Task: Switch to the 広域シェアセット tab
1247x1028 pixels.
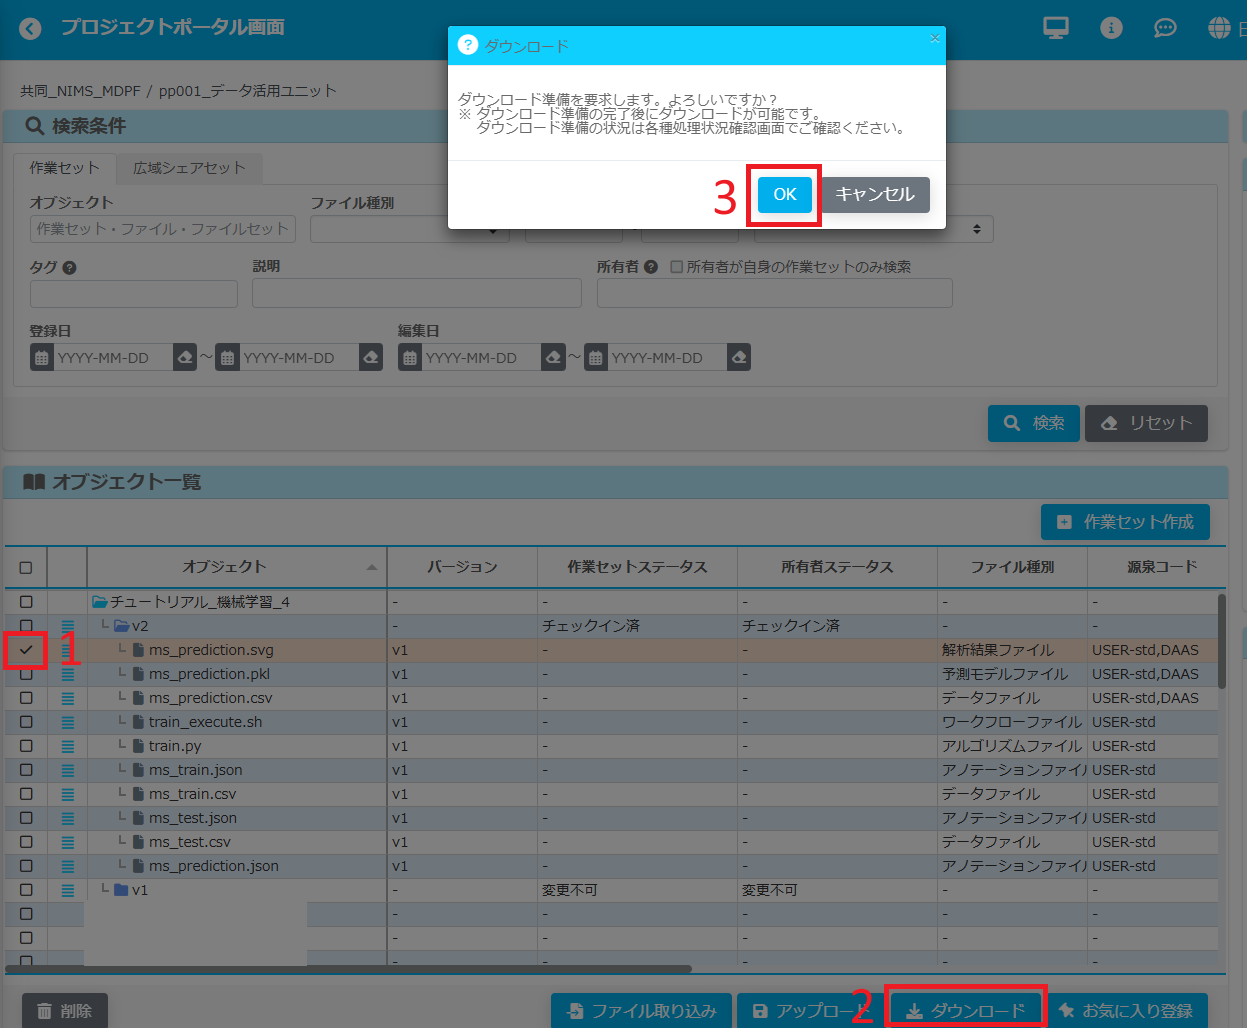Action: click(x=189, y=168)
